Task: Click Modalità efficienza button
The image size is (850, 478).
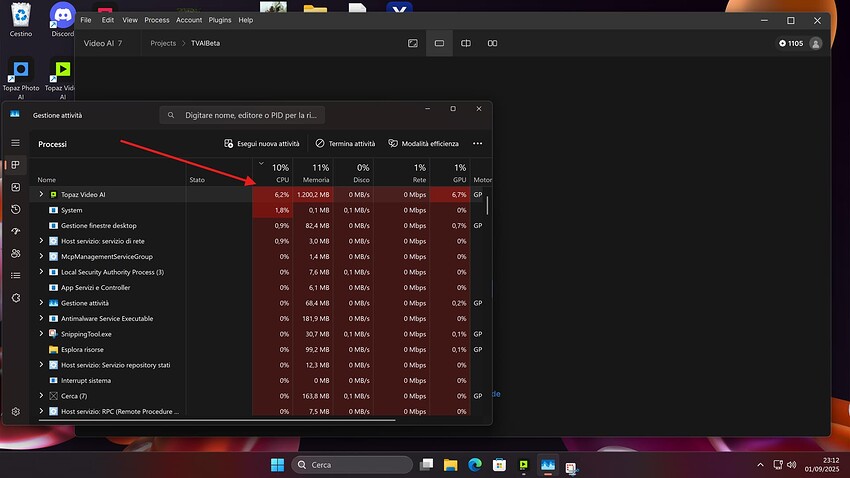Action: (423, 144)
